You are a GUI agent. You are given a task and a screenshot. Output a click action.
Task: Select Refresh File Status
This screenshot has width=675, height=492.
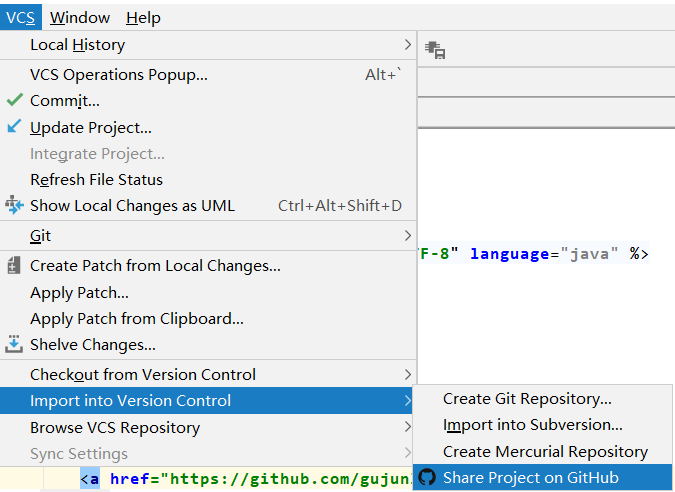(x=96, y=179)
